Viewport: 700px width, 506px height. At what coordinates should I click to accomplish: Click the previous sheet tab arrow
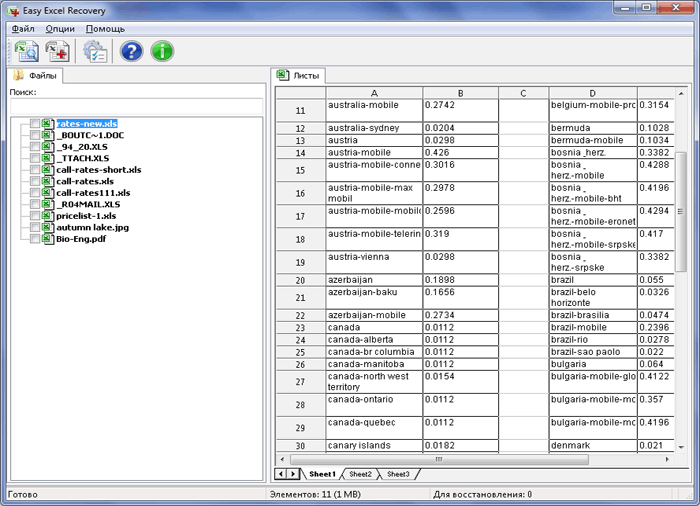pyautogui.click(x=281, y=474)
